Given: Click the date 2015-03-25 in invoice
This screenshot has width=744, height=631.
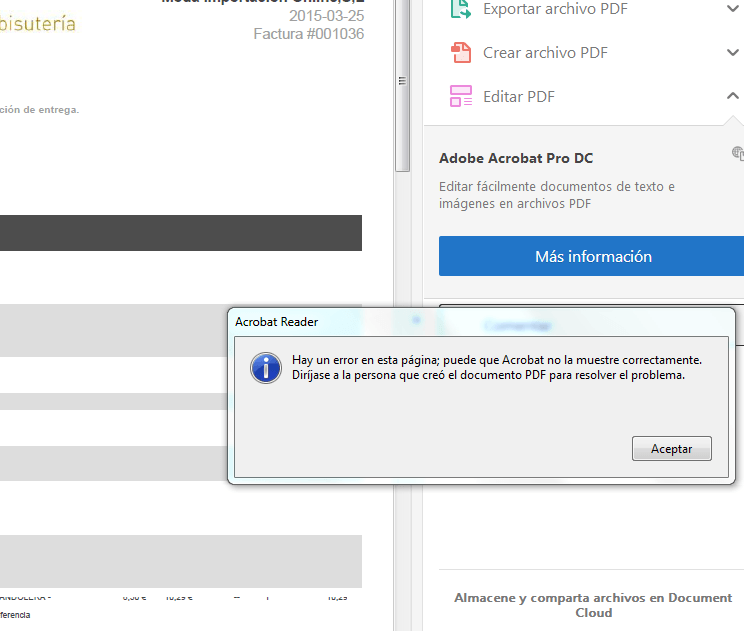Looking at the screenshot, I should coord(326,16).
